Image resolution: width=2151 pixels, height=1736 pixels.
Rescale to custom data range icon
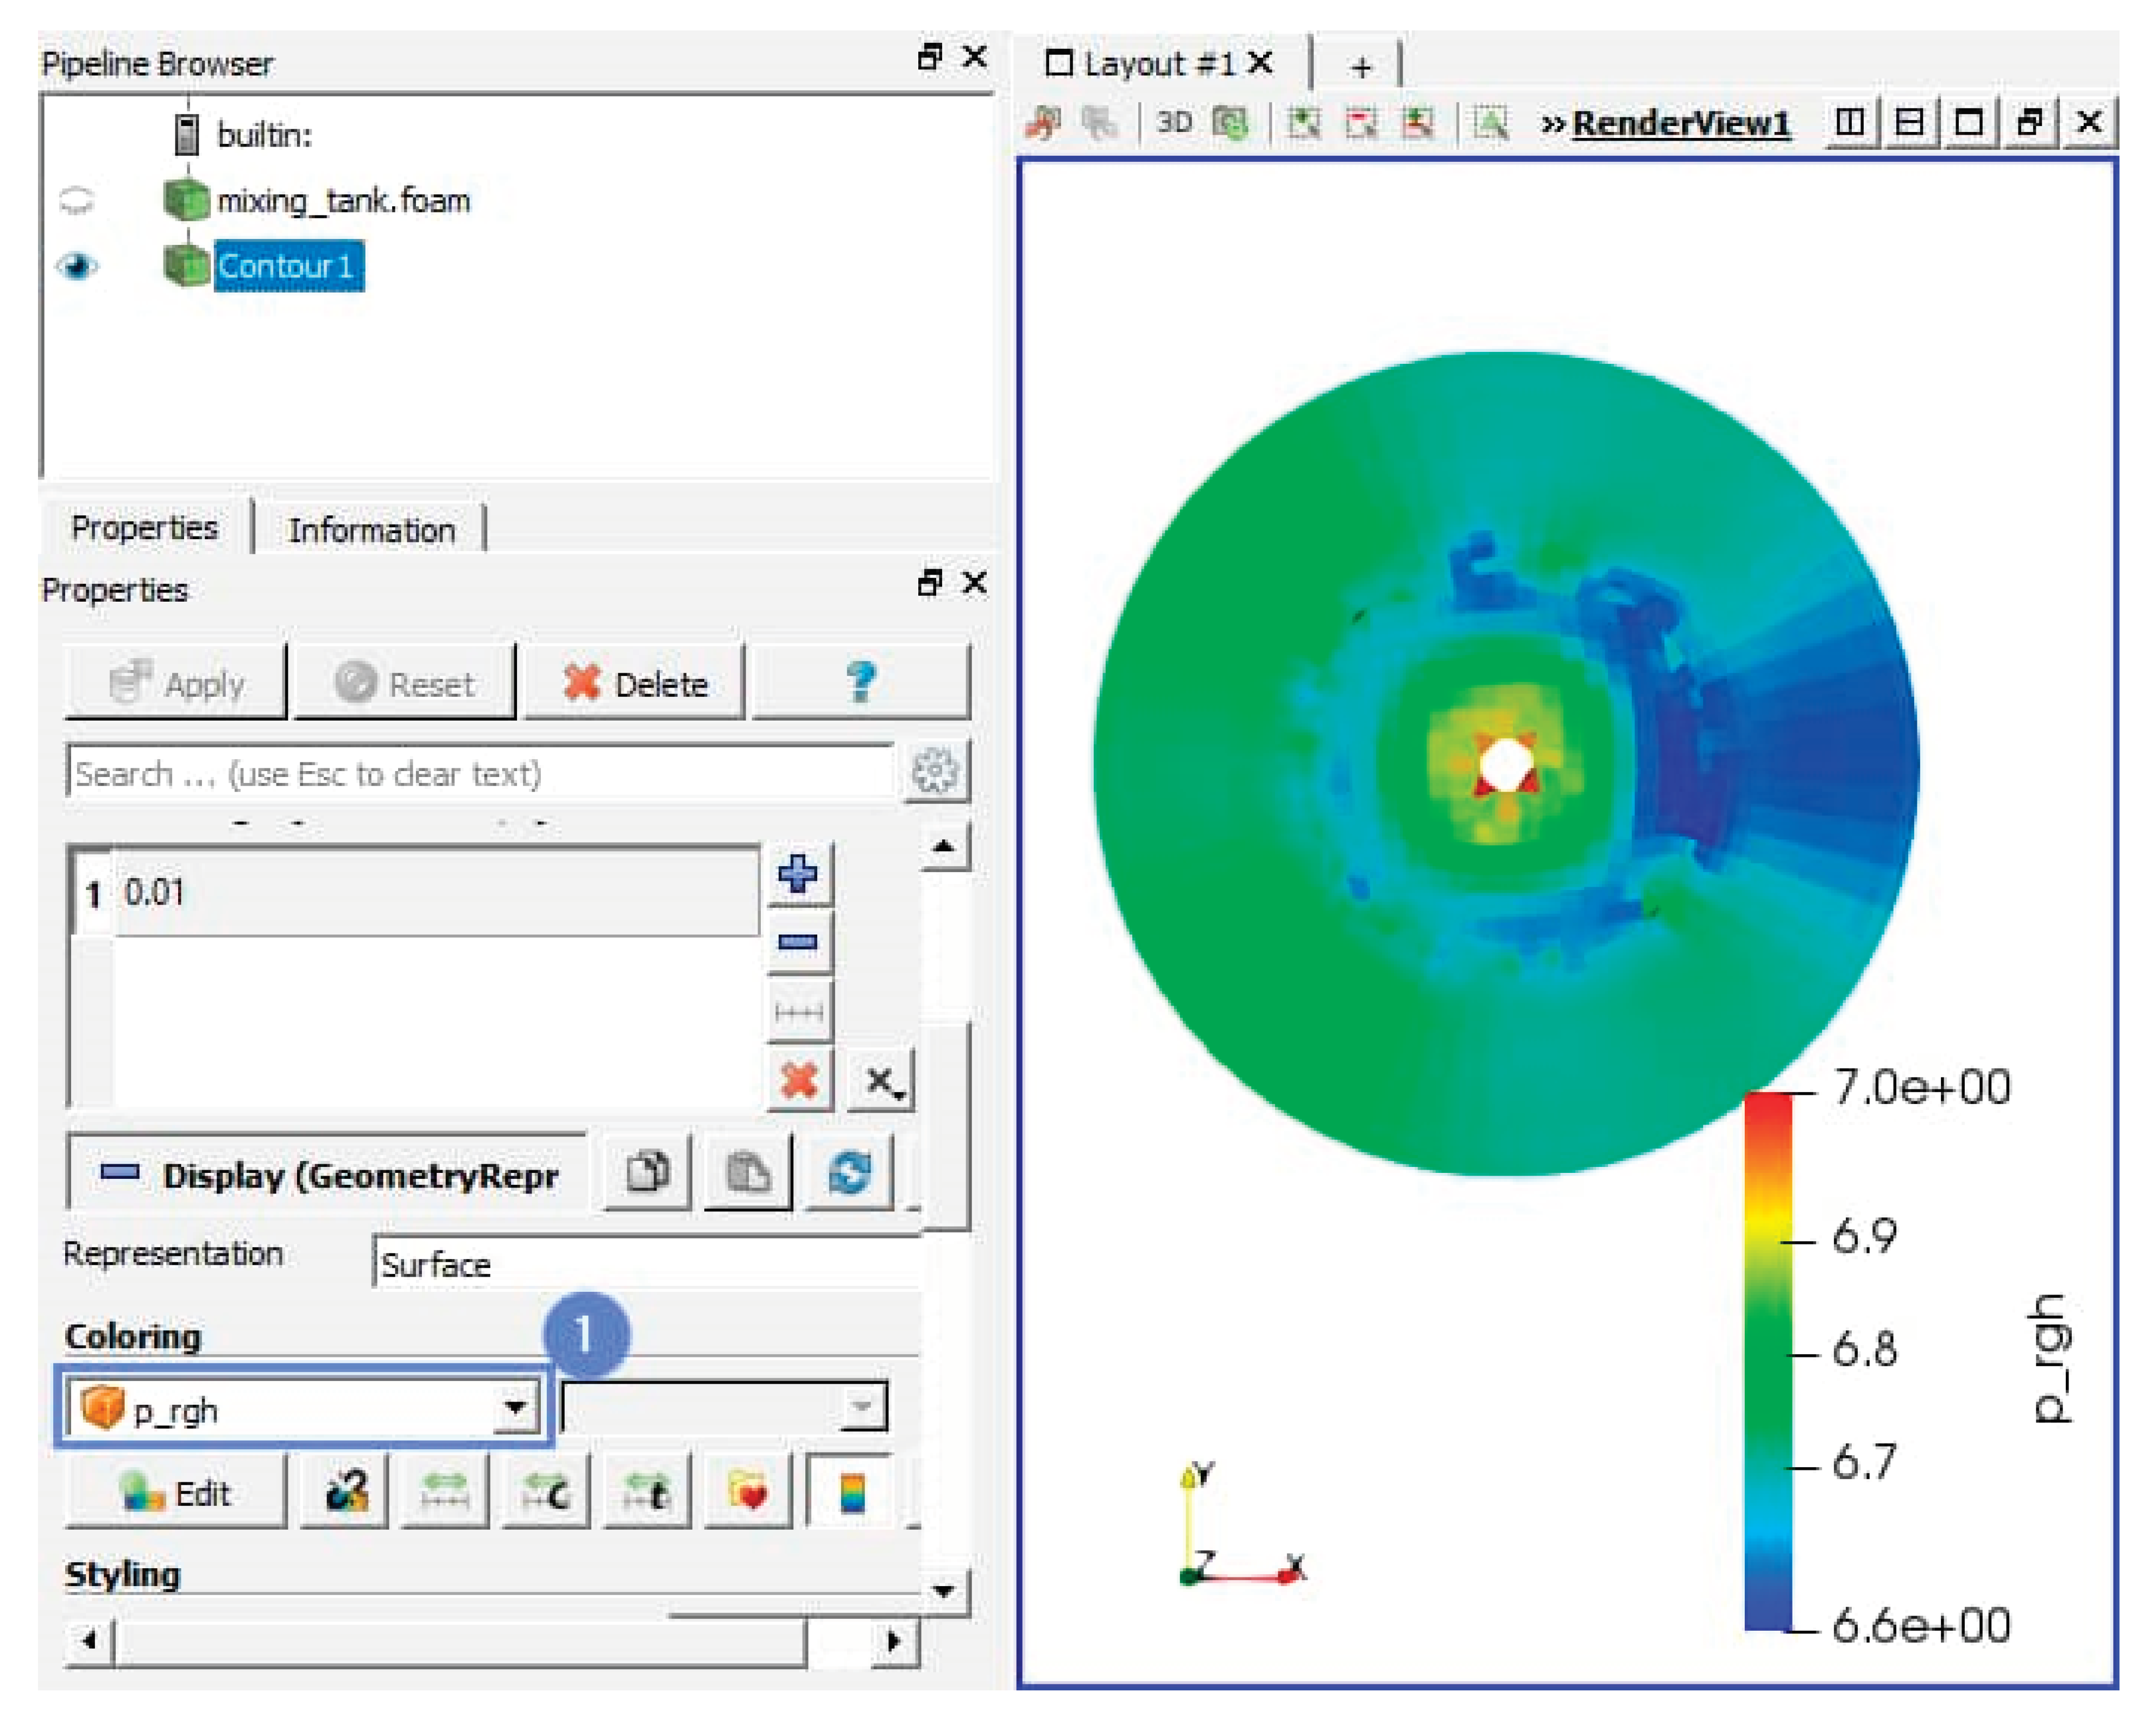(546, 1493)
